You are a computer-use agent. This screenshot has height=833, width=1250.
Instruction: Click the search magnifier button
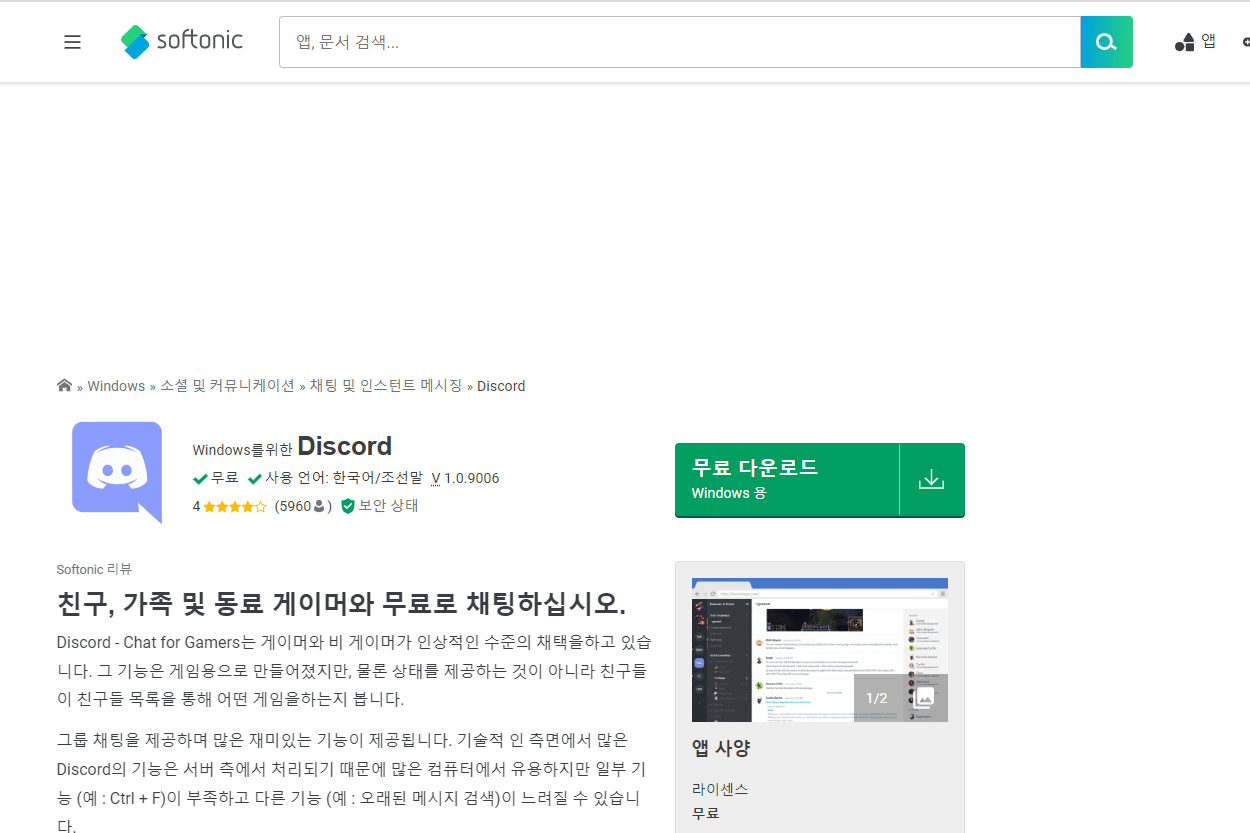tap(1106, 42)
